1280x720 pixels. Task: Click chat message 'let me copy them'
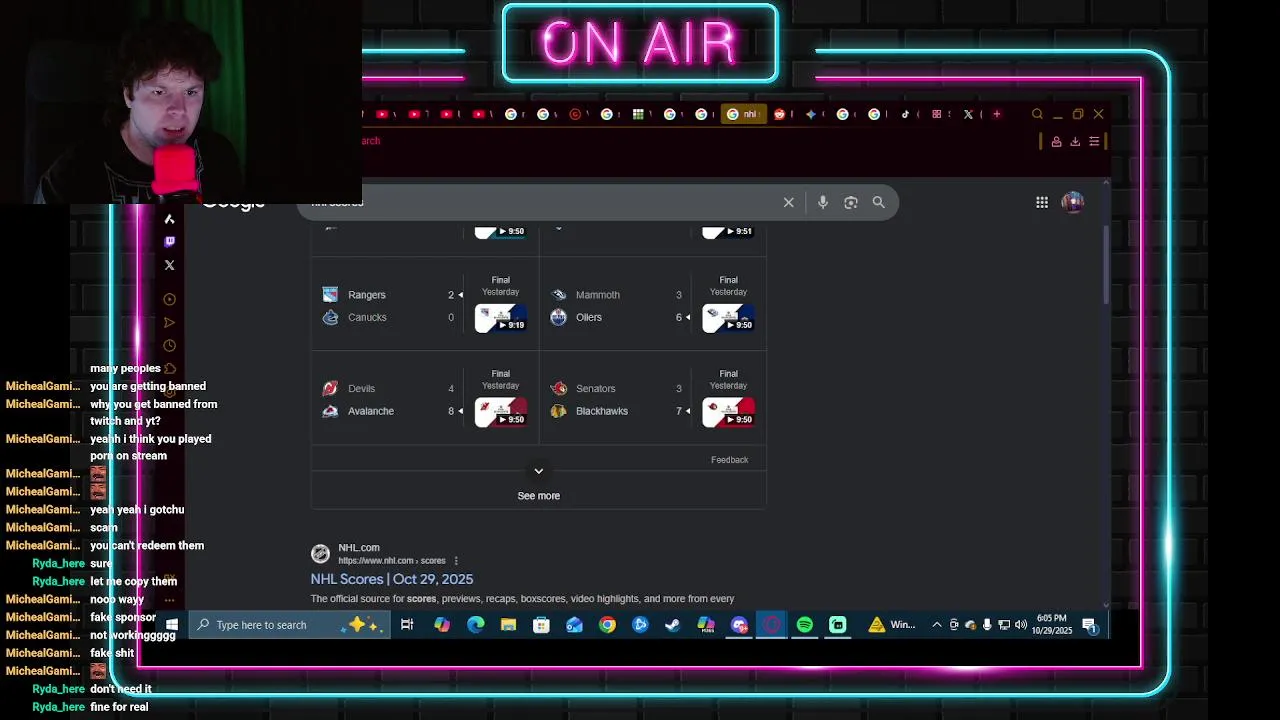tap(134, 581)
